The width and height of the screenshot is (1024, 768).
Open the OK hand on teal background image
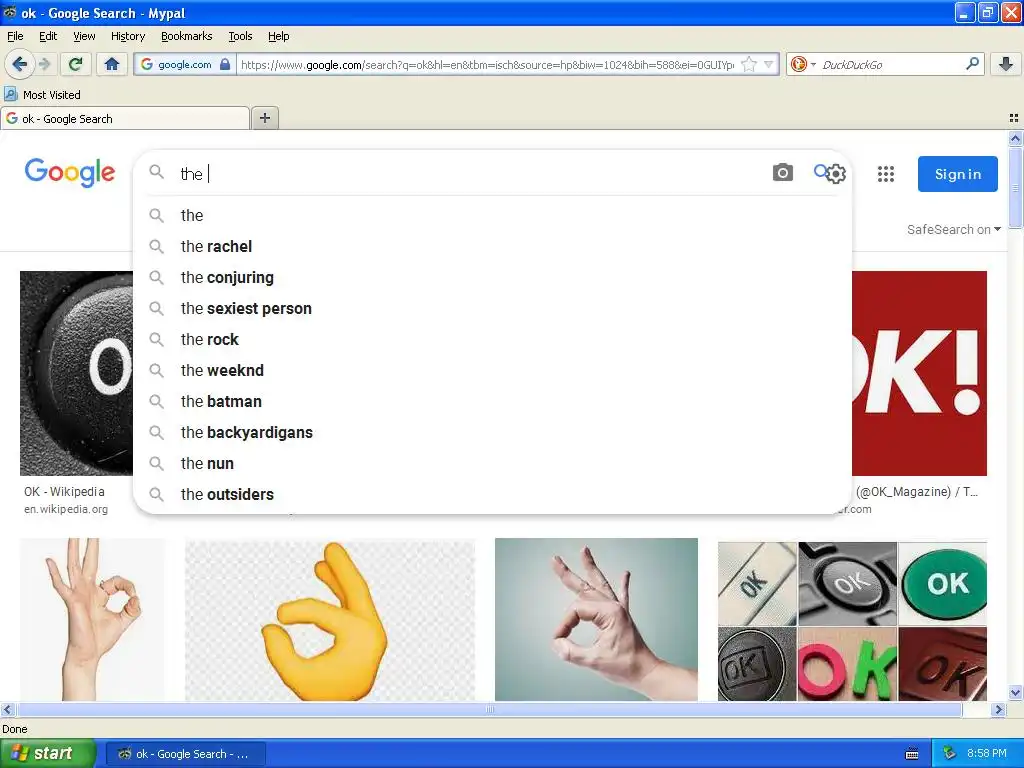point(596,619)
